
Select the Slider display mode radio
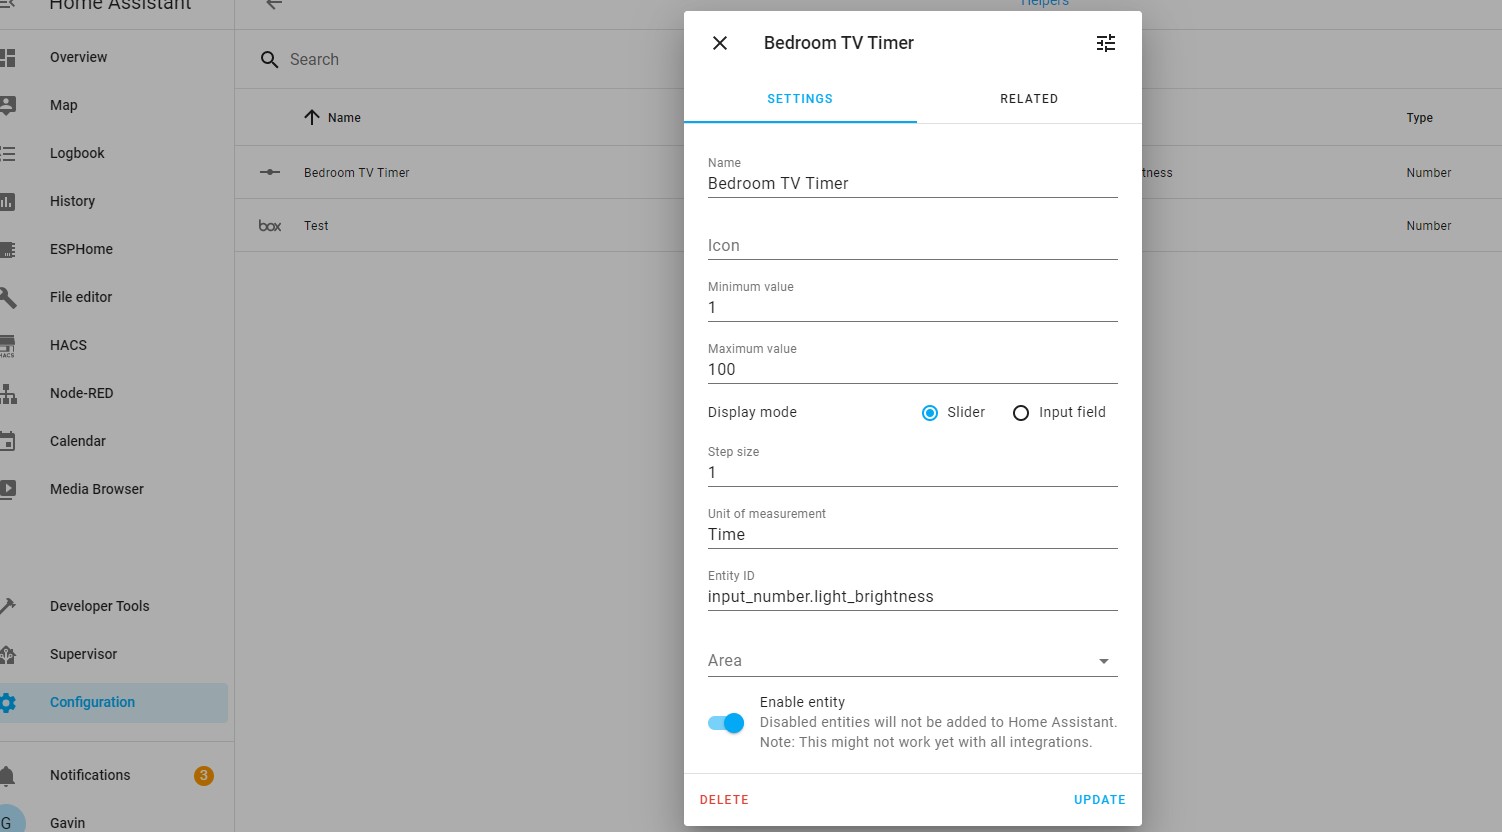tap(930, 413)
